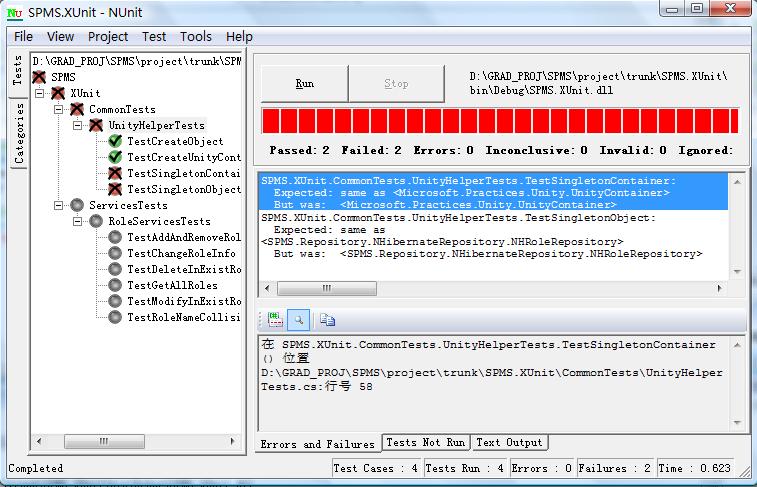Switch to the Tests Not Run tab
This screenshot has width=757, height=487.
click(x=425, y=443)
